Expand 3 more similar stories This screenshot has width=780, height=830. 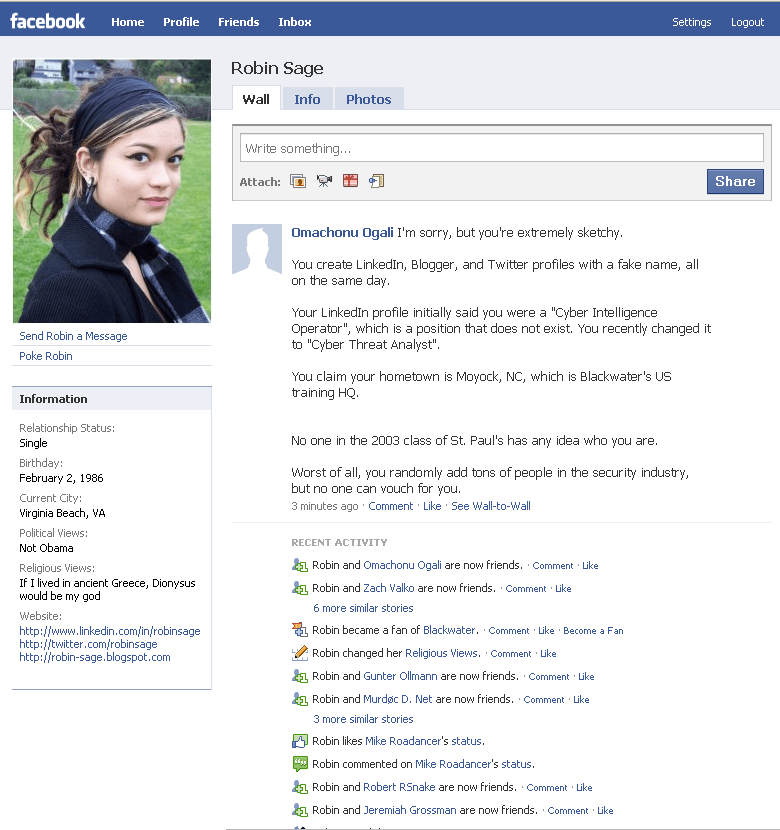tap(363, 719)
